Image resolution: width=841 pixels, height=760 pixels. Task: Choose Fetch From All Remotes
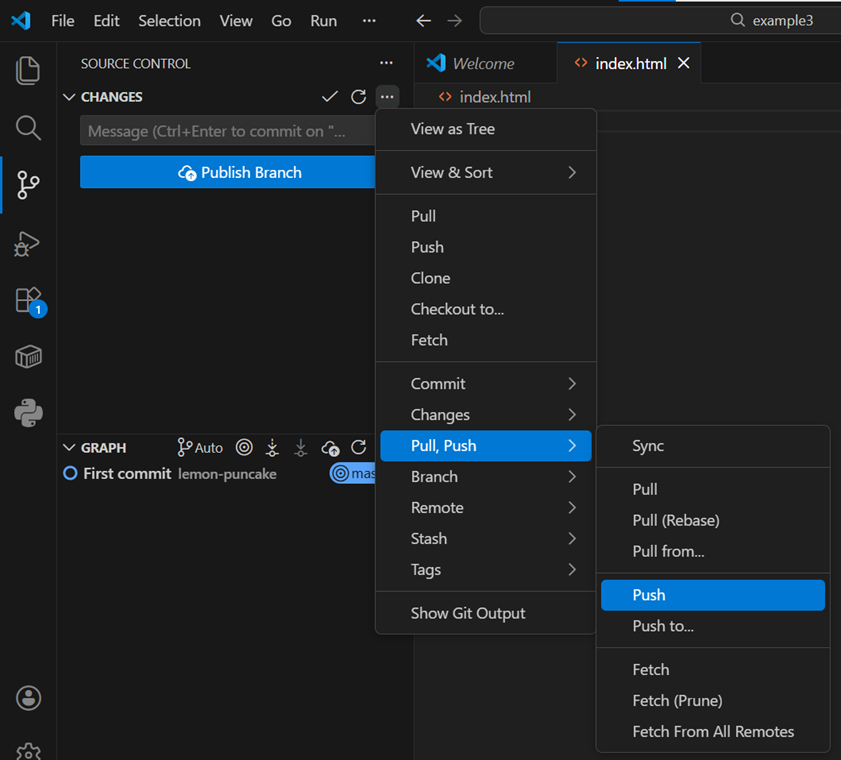tap(713, 731)
